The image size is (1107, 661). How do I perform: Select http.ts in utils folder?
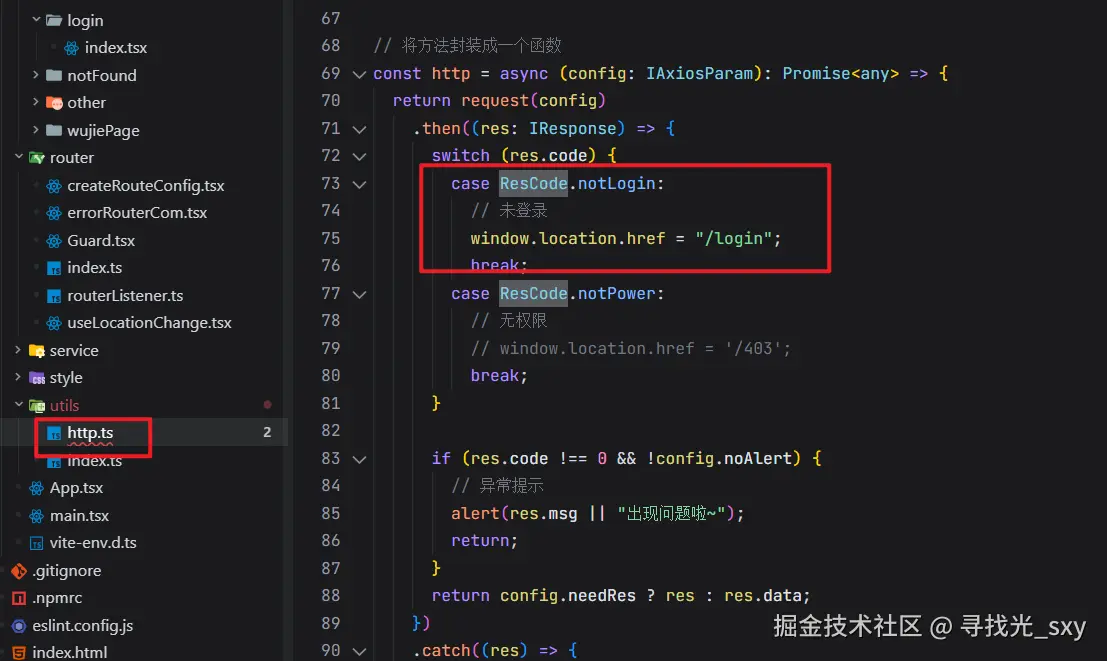(x=90, y=432)
